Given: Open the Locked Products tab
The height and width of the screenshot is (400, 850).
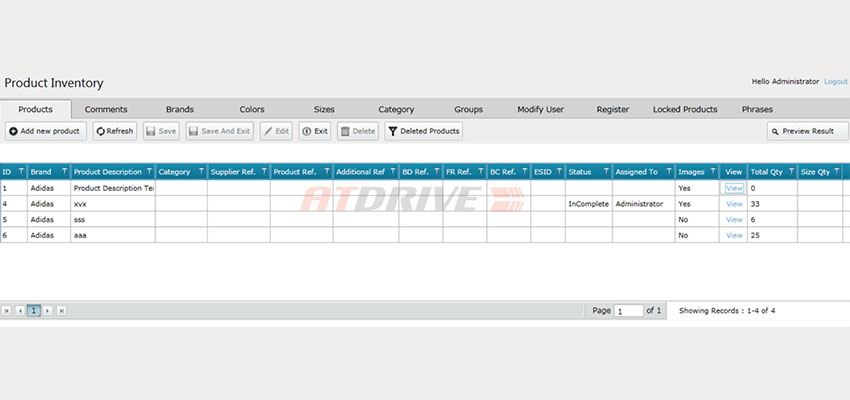Looking at the screenshot, I should [x=685, y=109].
